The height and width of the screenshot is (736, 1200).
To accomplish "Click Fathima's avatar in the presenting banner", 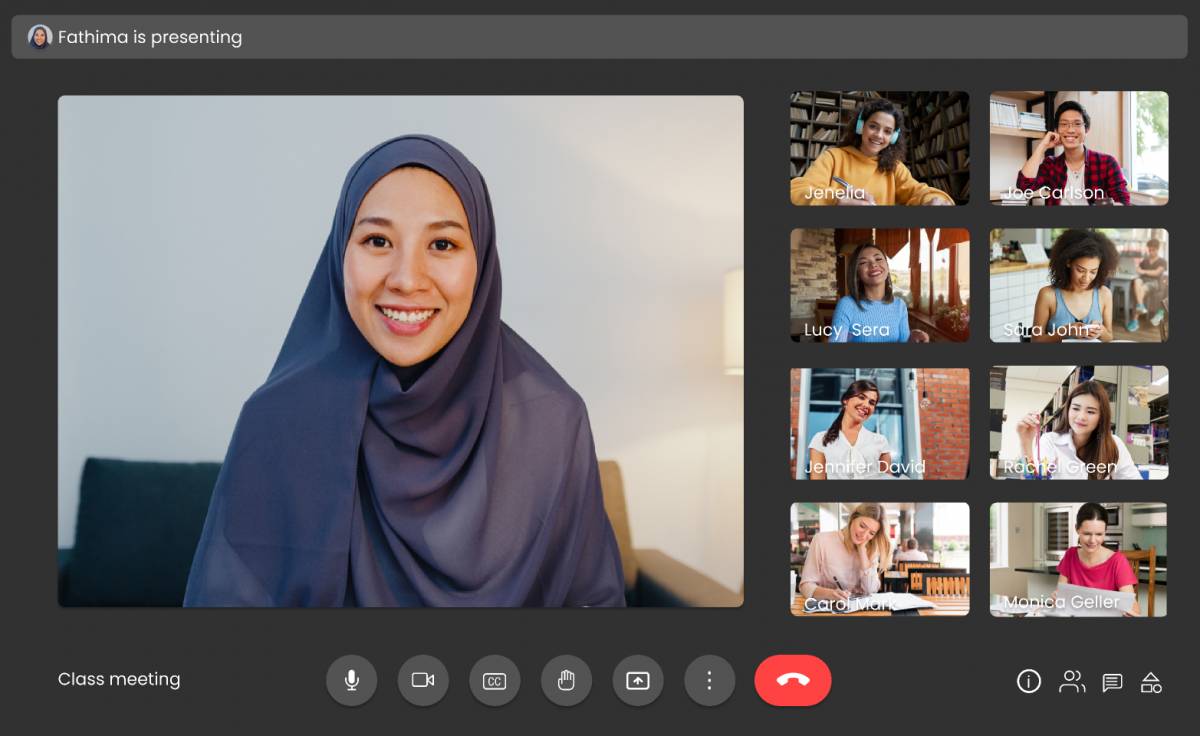I will 39,36.
